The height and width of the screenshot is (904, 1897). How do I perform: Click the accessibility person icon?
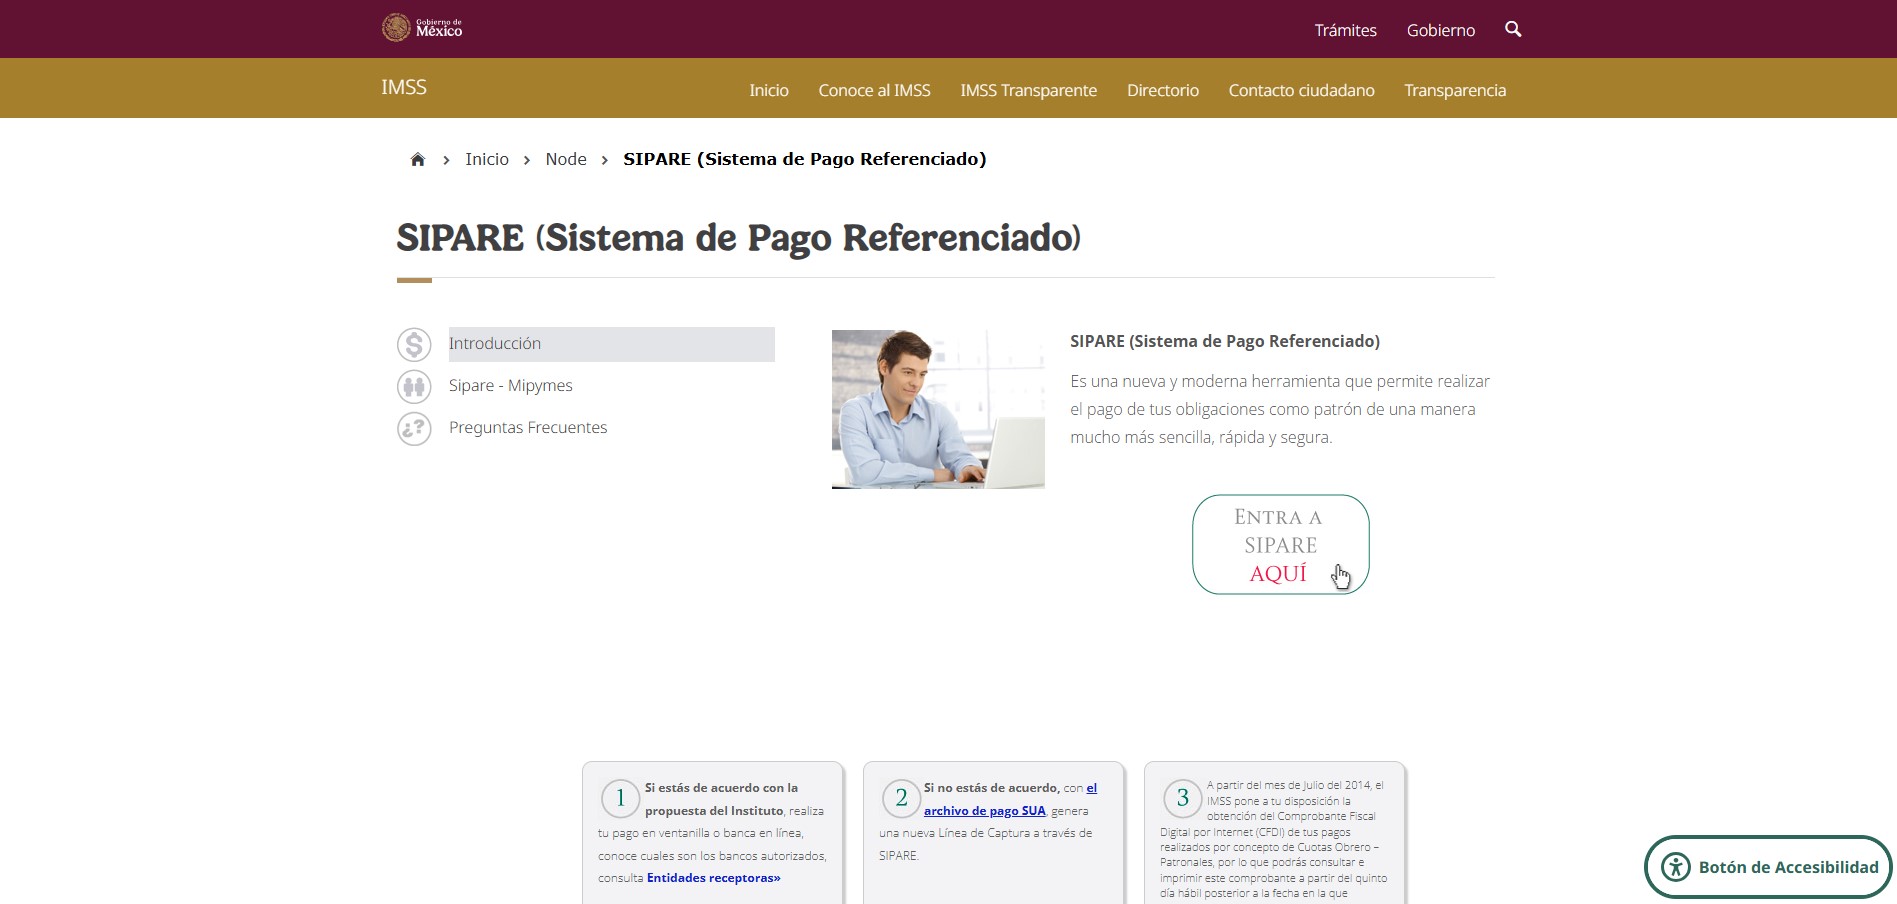tap(1676, 867)
